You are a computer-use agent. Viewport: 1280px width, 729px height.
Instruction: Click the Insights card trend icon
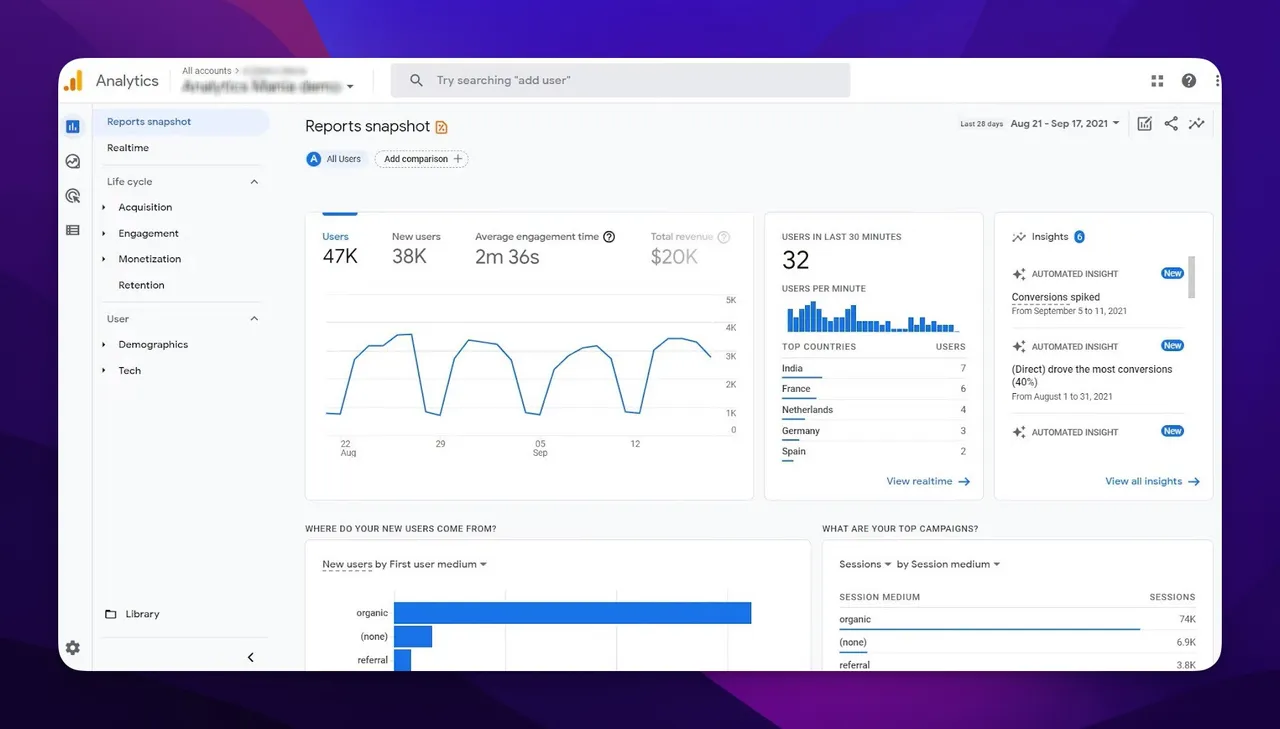[1019, 237]
